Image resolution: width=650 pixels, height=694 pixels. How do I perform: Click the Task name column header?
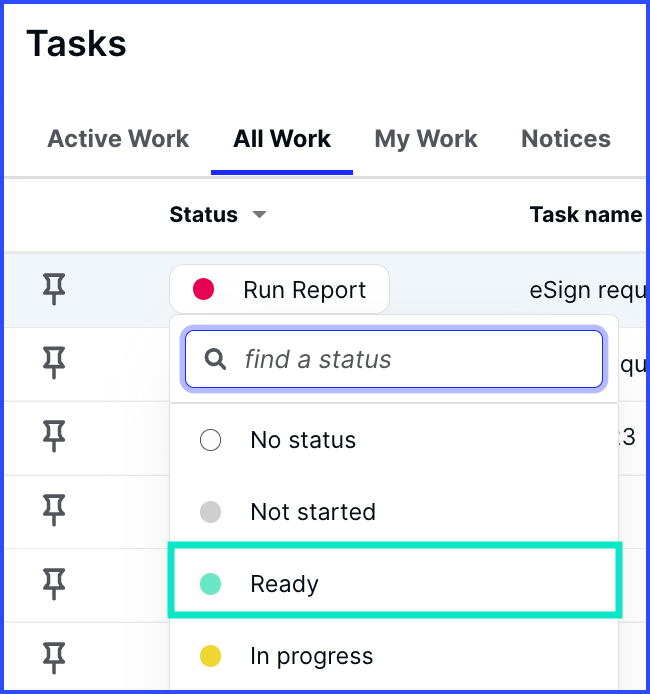[x=586, y=215]
